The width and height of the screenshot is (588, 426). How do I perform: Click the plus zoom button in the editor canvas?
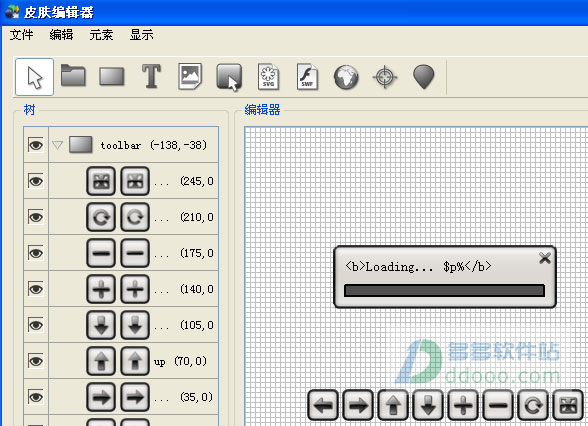pyautogui.click(x=463, y=405)
